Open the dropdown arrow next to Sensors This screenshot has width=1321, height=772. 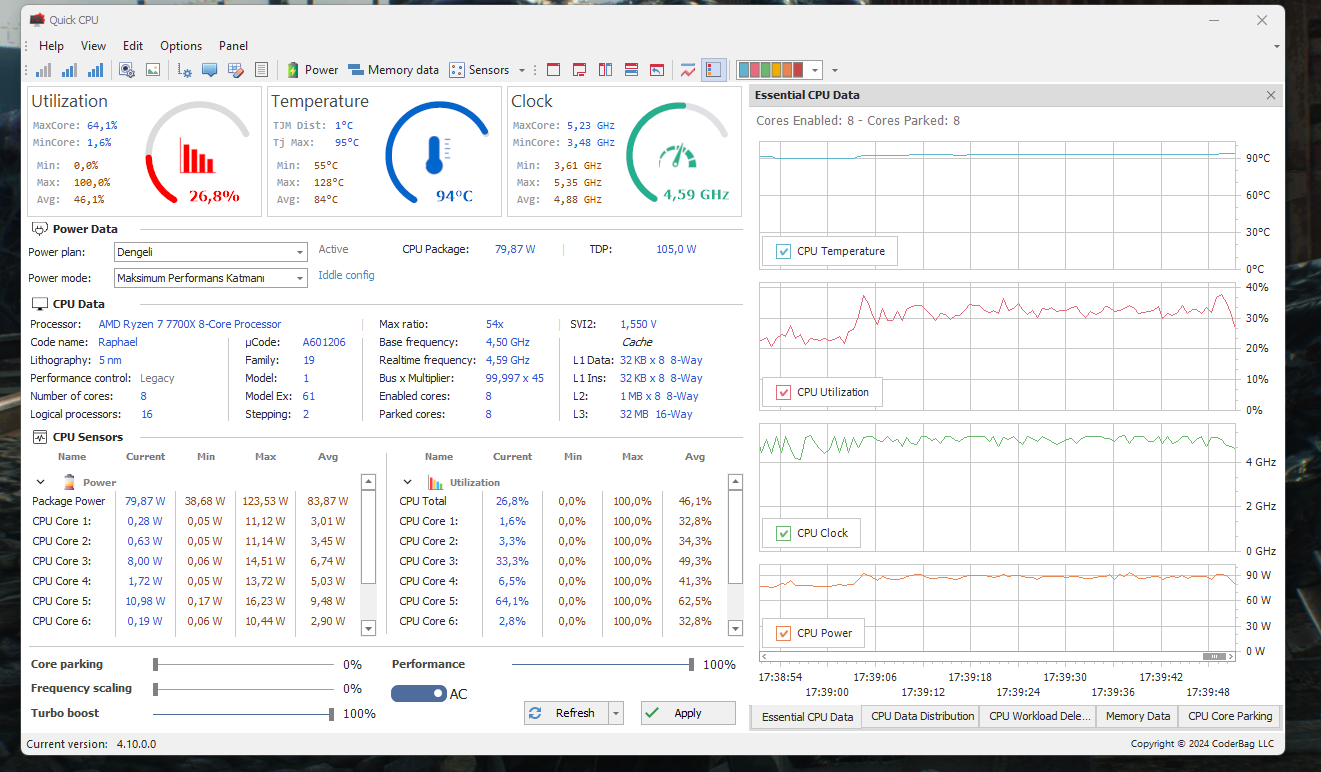click(x=522, y=70)
